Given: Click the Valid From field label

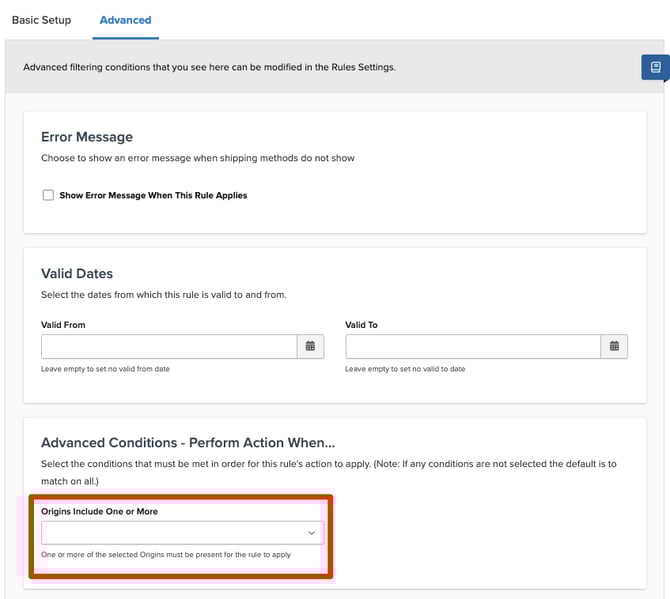Looking at the screenshot, I should point(63,325).
